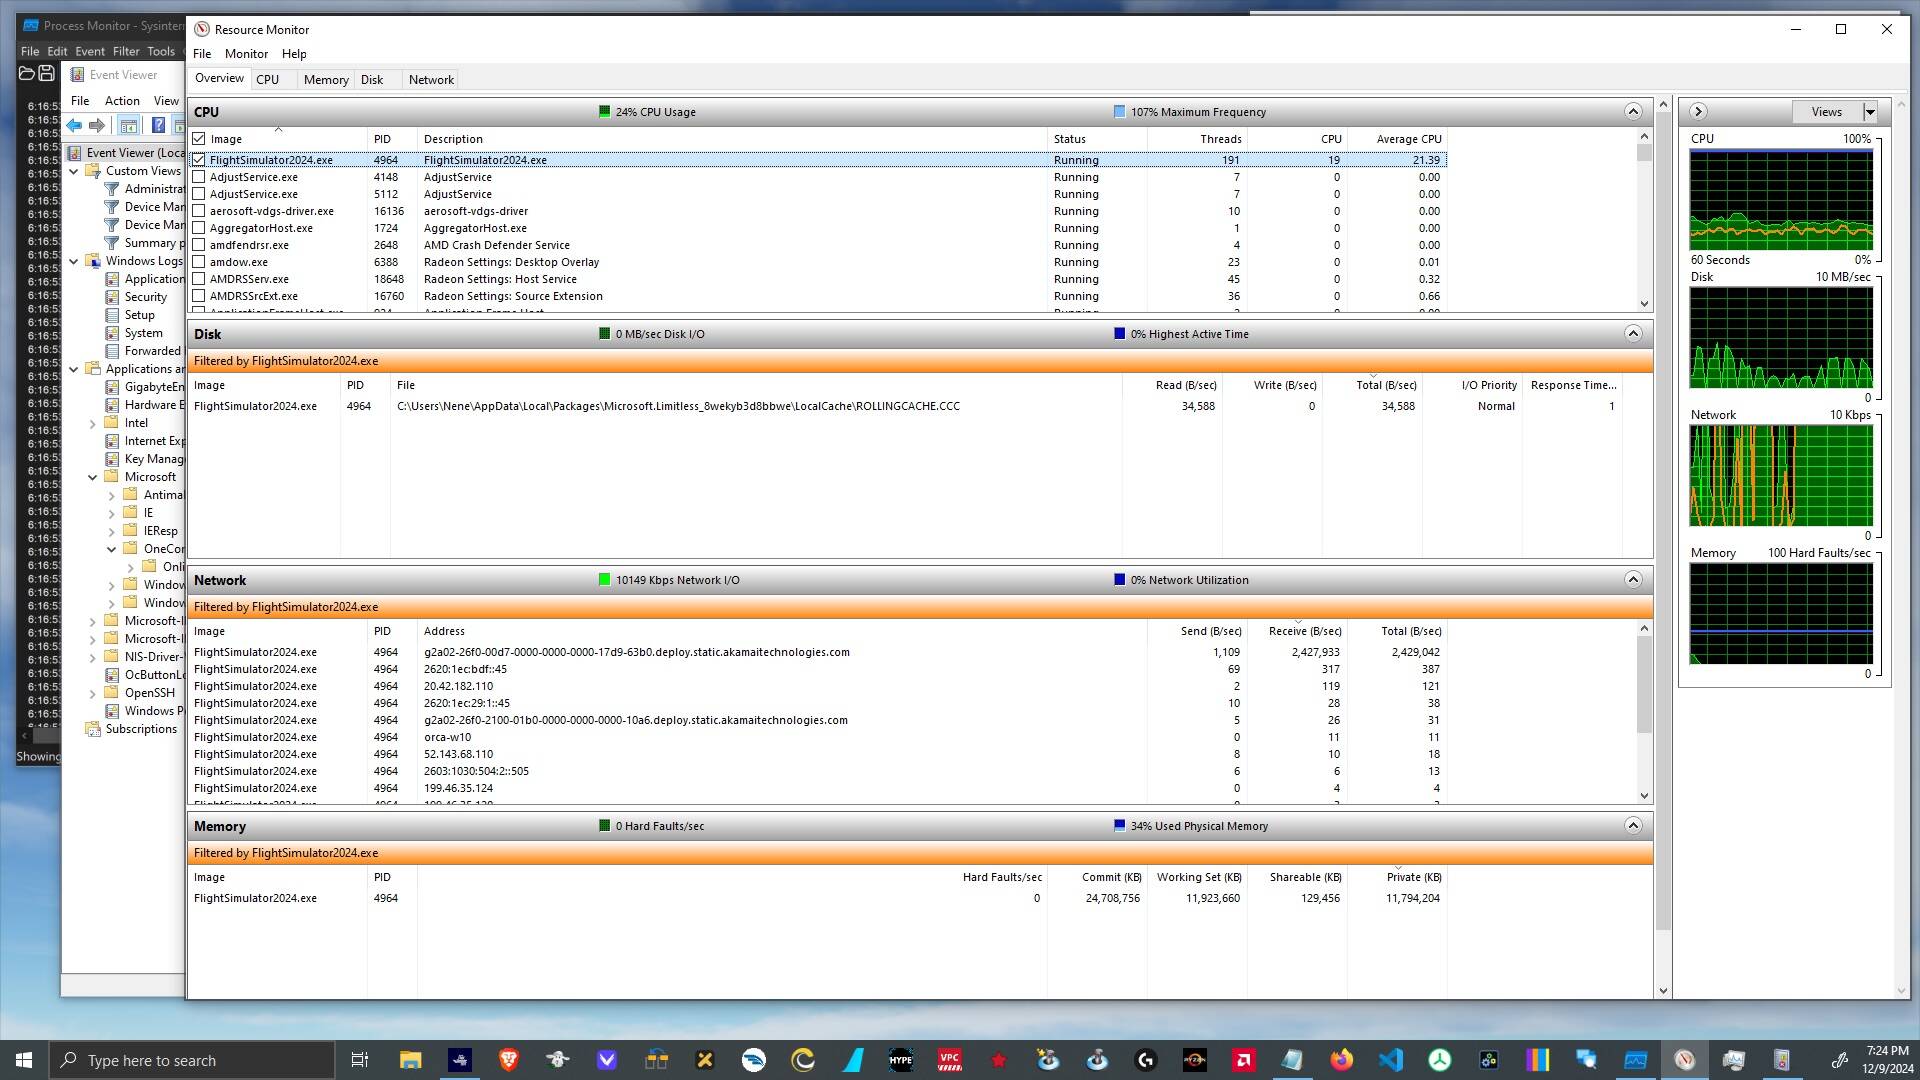Collapse the Custom Views tree node

(74, 171)
